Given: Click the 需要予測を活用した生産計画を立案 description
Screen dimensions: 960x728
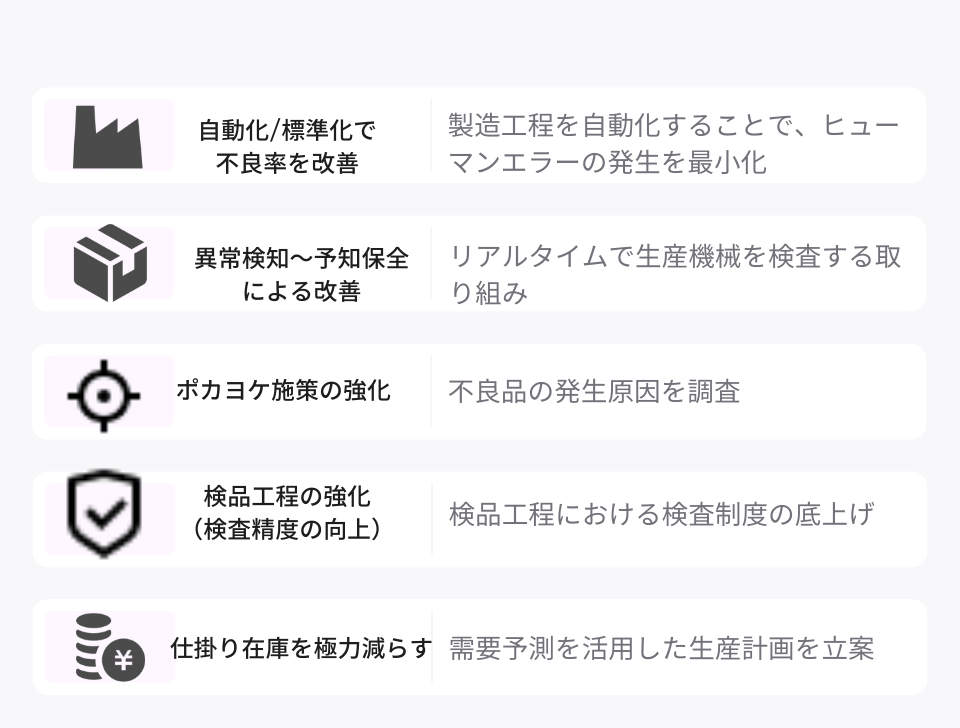Looking at the screenshot, I should tap(661, 648).
